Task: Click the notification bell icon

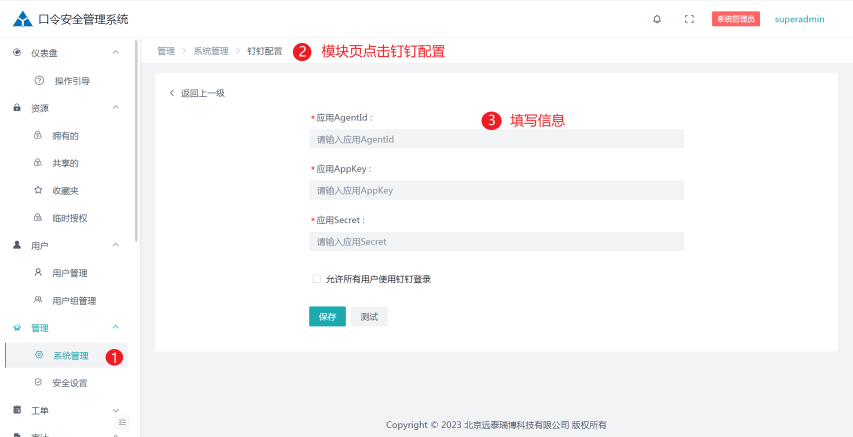Action: coord(657,19)
